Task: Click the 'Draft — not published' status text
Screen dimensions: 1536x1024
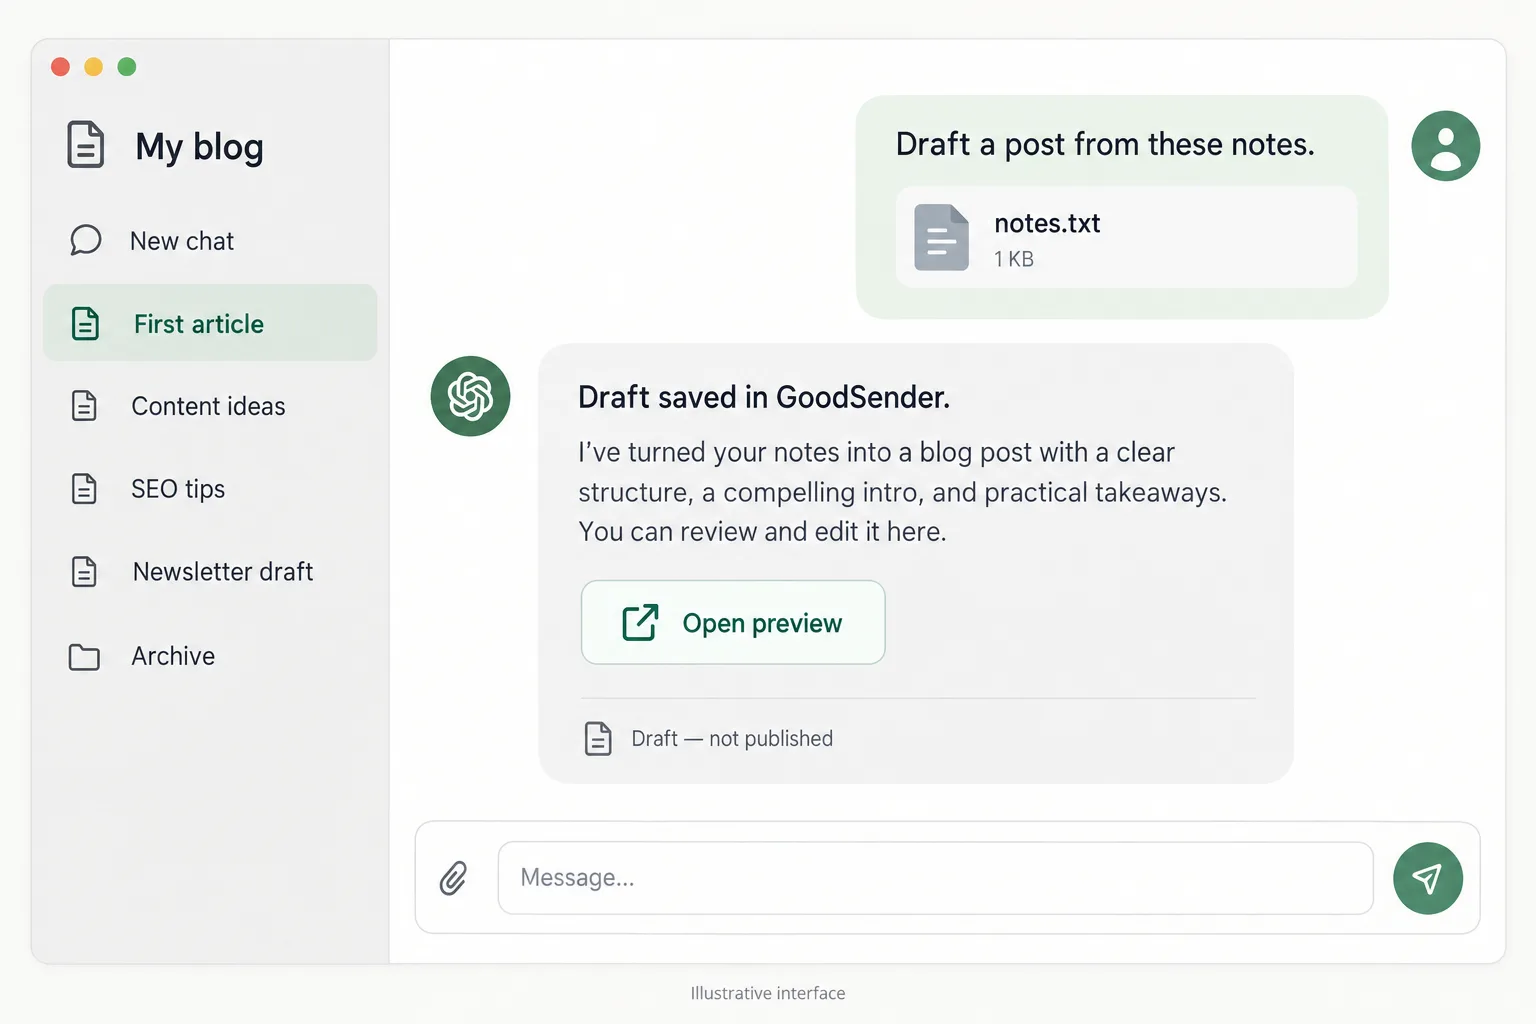Action: [732, 739]
